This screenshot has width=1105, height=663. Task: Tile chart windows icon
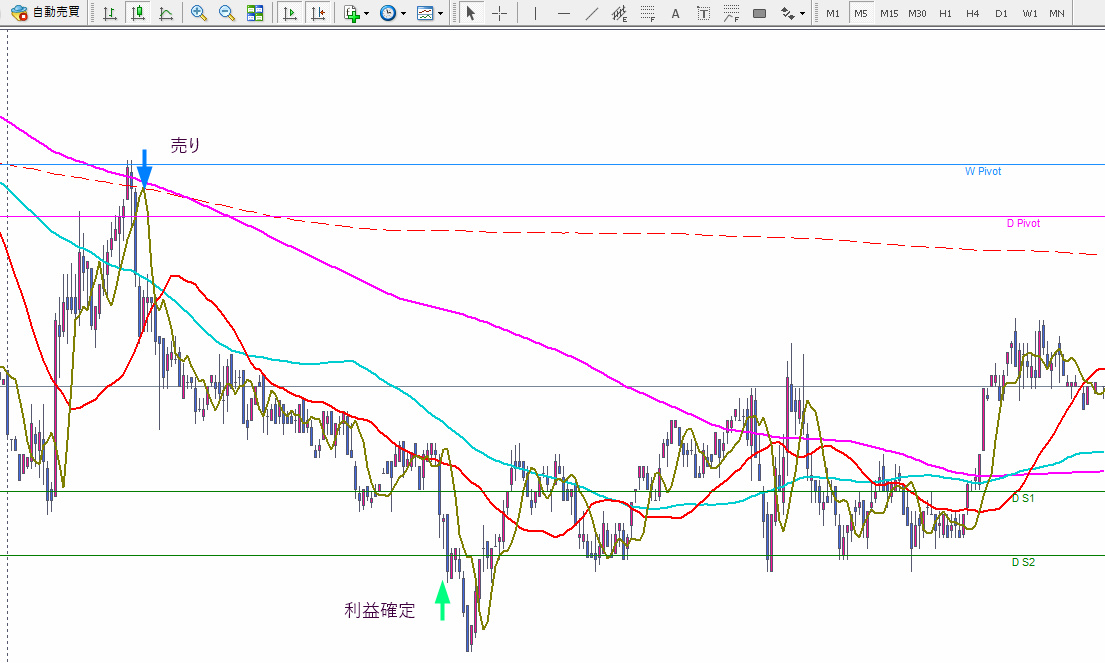(255, 13)
